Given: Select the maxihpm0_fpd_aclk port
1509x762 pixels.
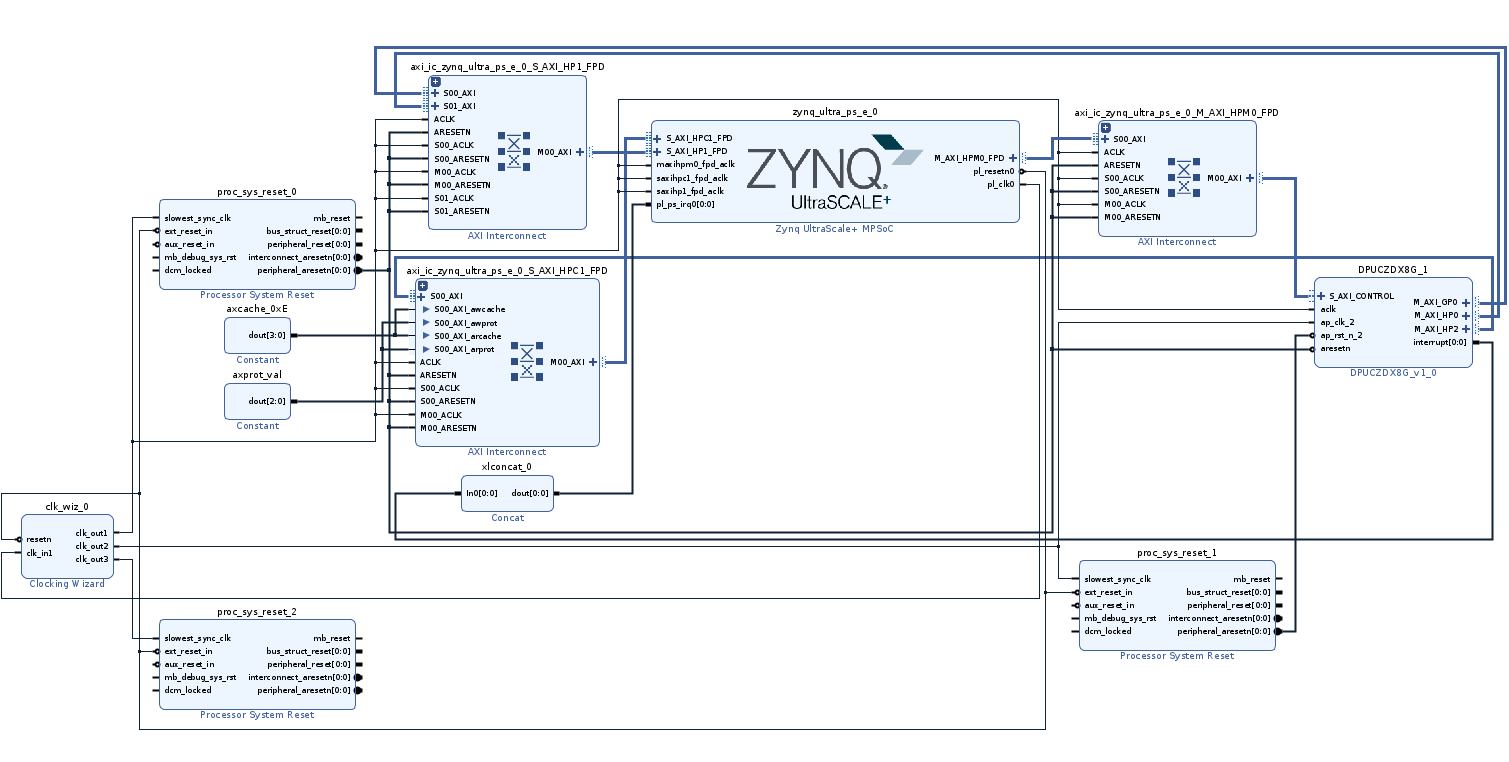Looking at the screenshot, I should (695, 164).
